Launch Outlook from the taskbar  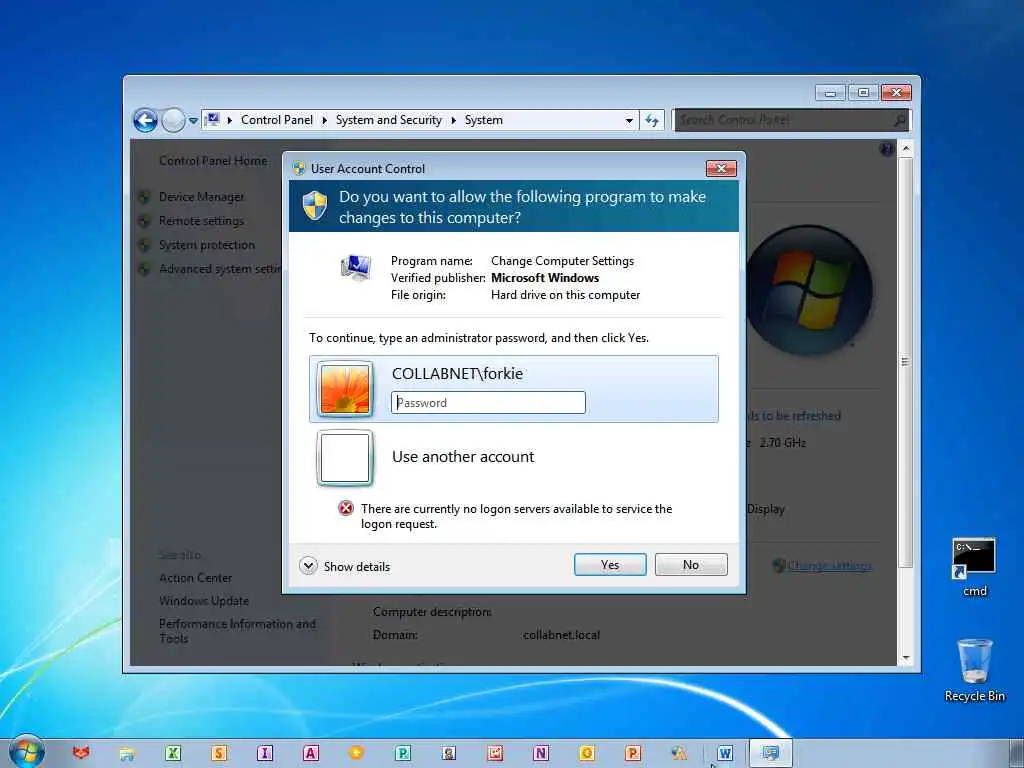pos(586,753)
